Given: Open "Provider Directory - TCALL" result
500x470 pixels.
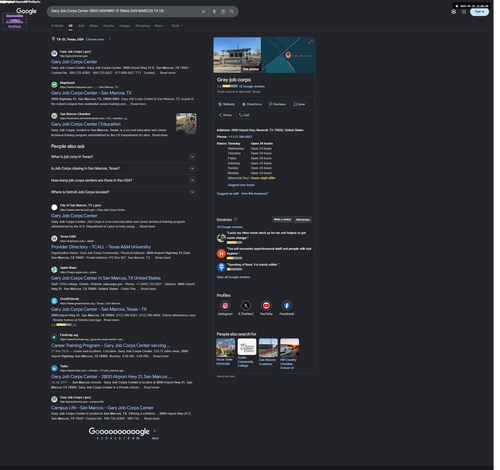Looking at the screenshot, I should pos(101,247).
